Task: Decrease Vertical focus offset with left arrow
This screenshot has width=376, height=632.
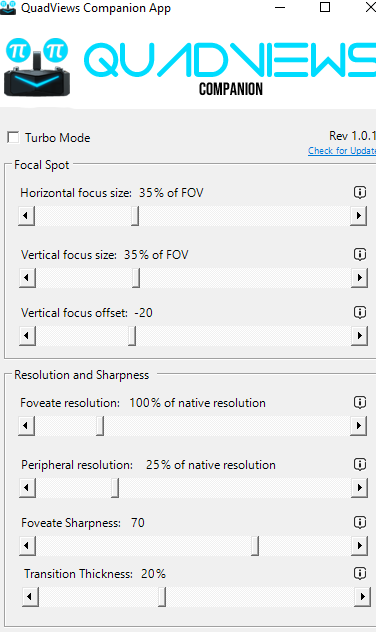Action: coord(27,336)
